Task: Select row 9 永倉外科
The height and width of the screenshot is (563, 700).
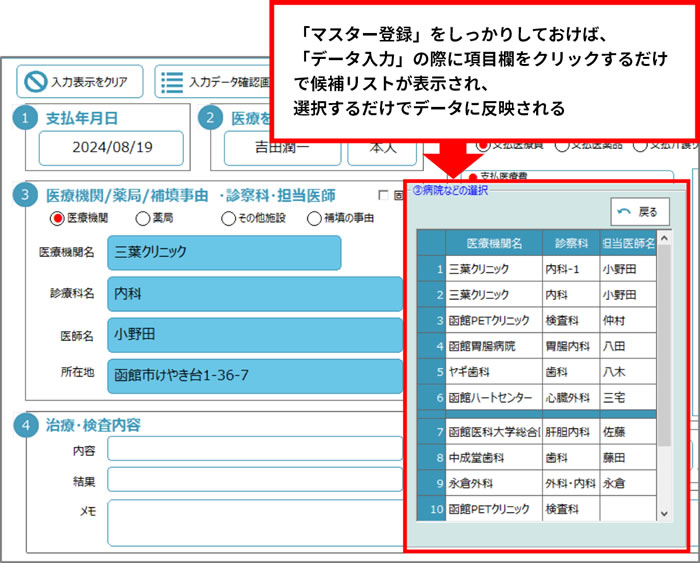Action: click(x=537, y=483)
